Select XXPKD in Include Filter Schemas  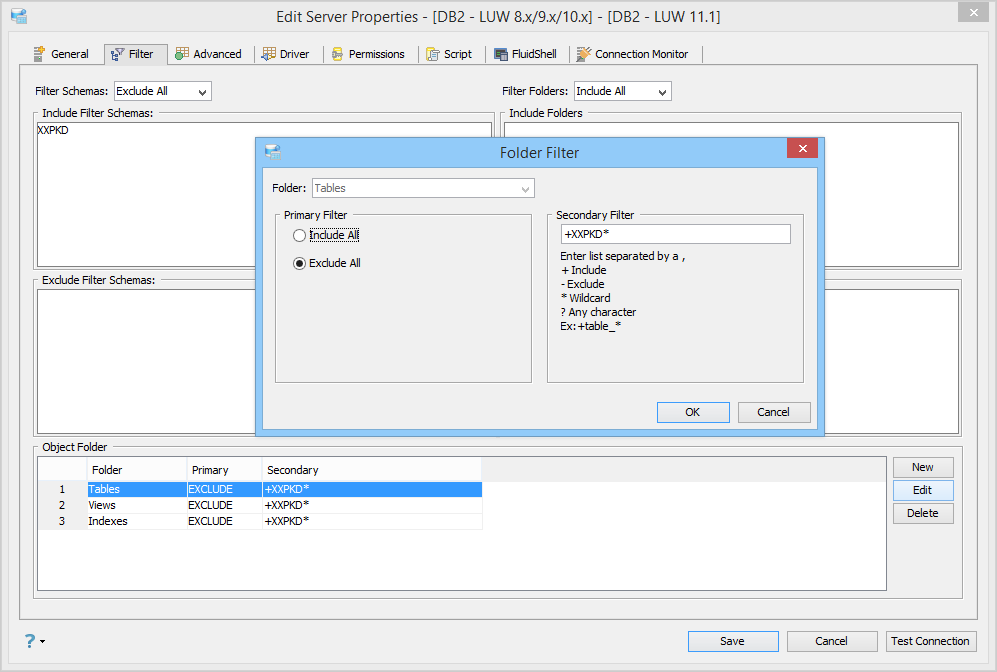53,130
